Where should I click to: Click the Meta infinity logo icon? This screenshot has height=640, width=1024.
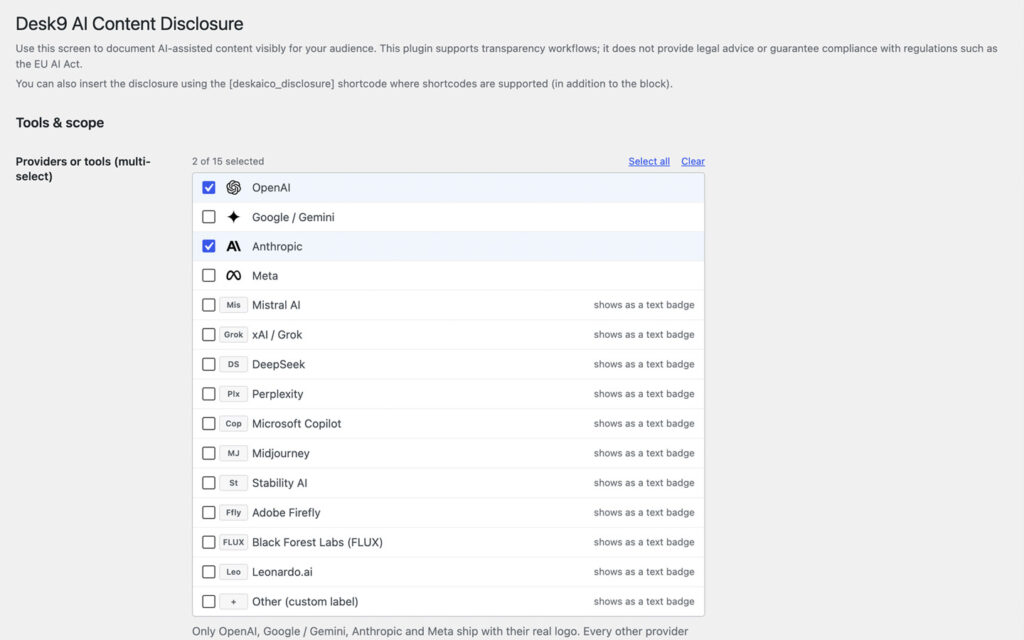pos(233,276)
